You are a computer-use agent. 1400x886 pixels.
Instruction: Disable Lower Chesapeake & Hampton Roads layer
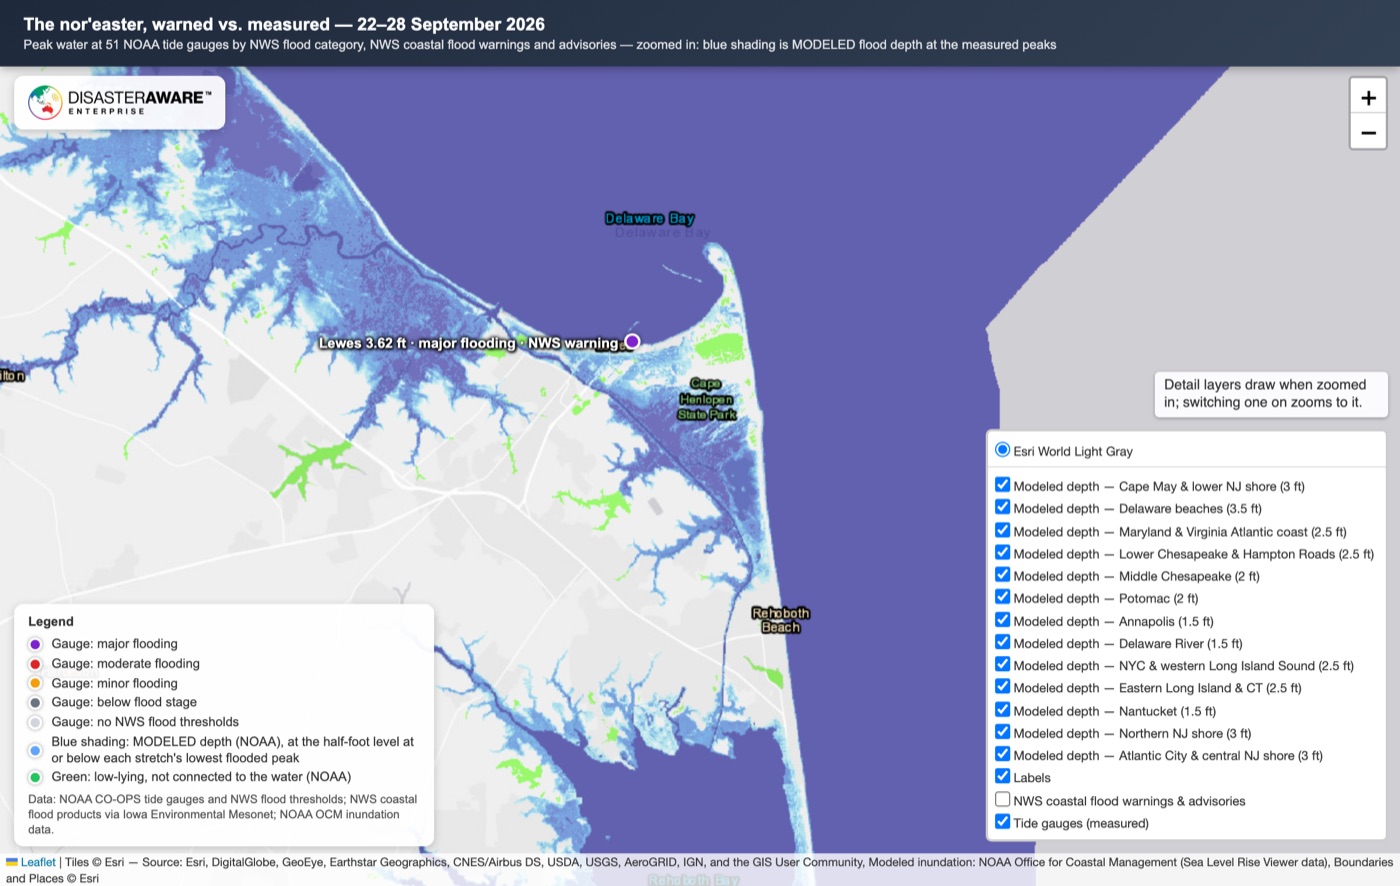coord(1003,552)
